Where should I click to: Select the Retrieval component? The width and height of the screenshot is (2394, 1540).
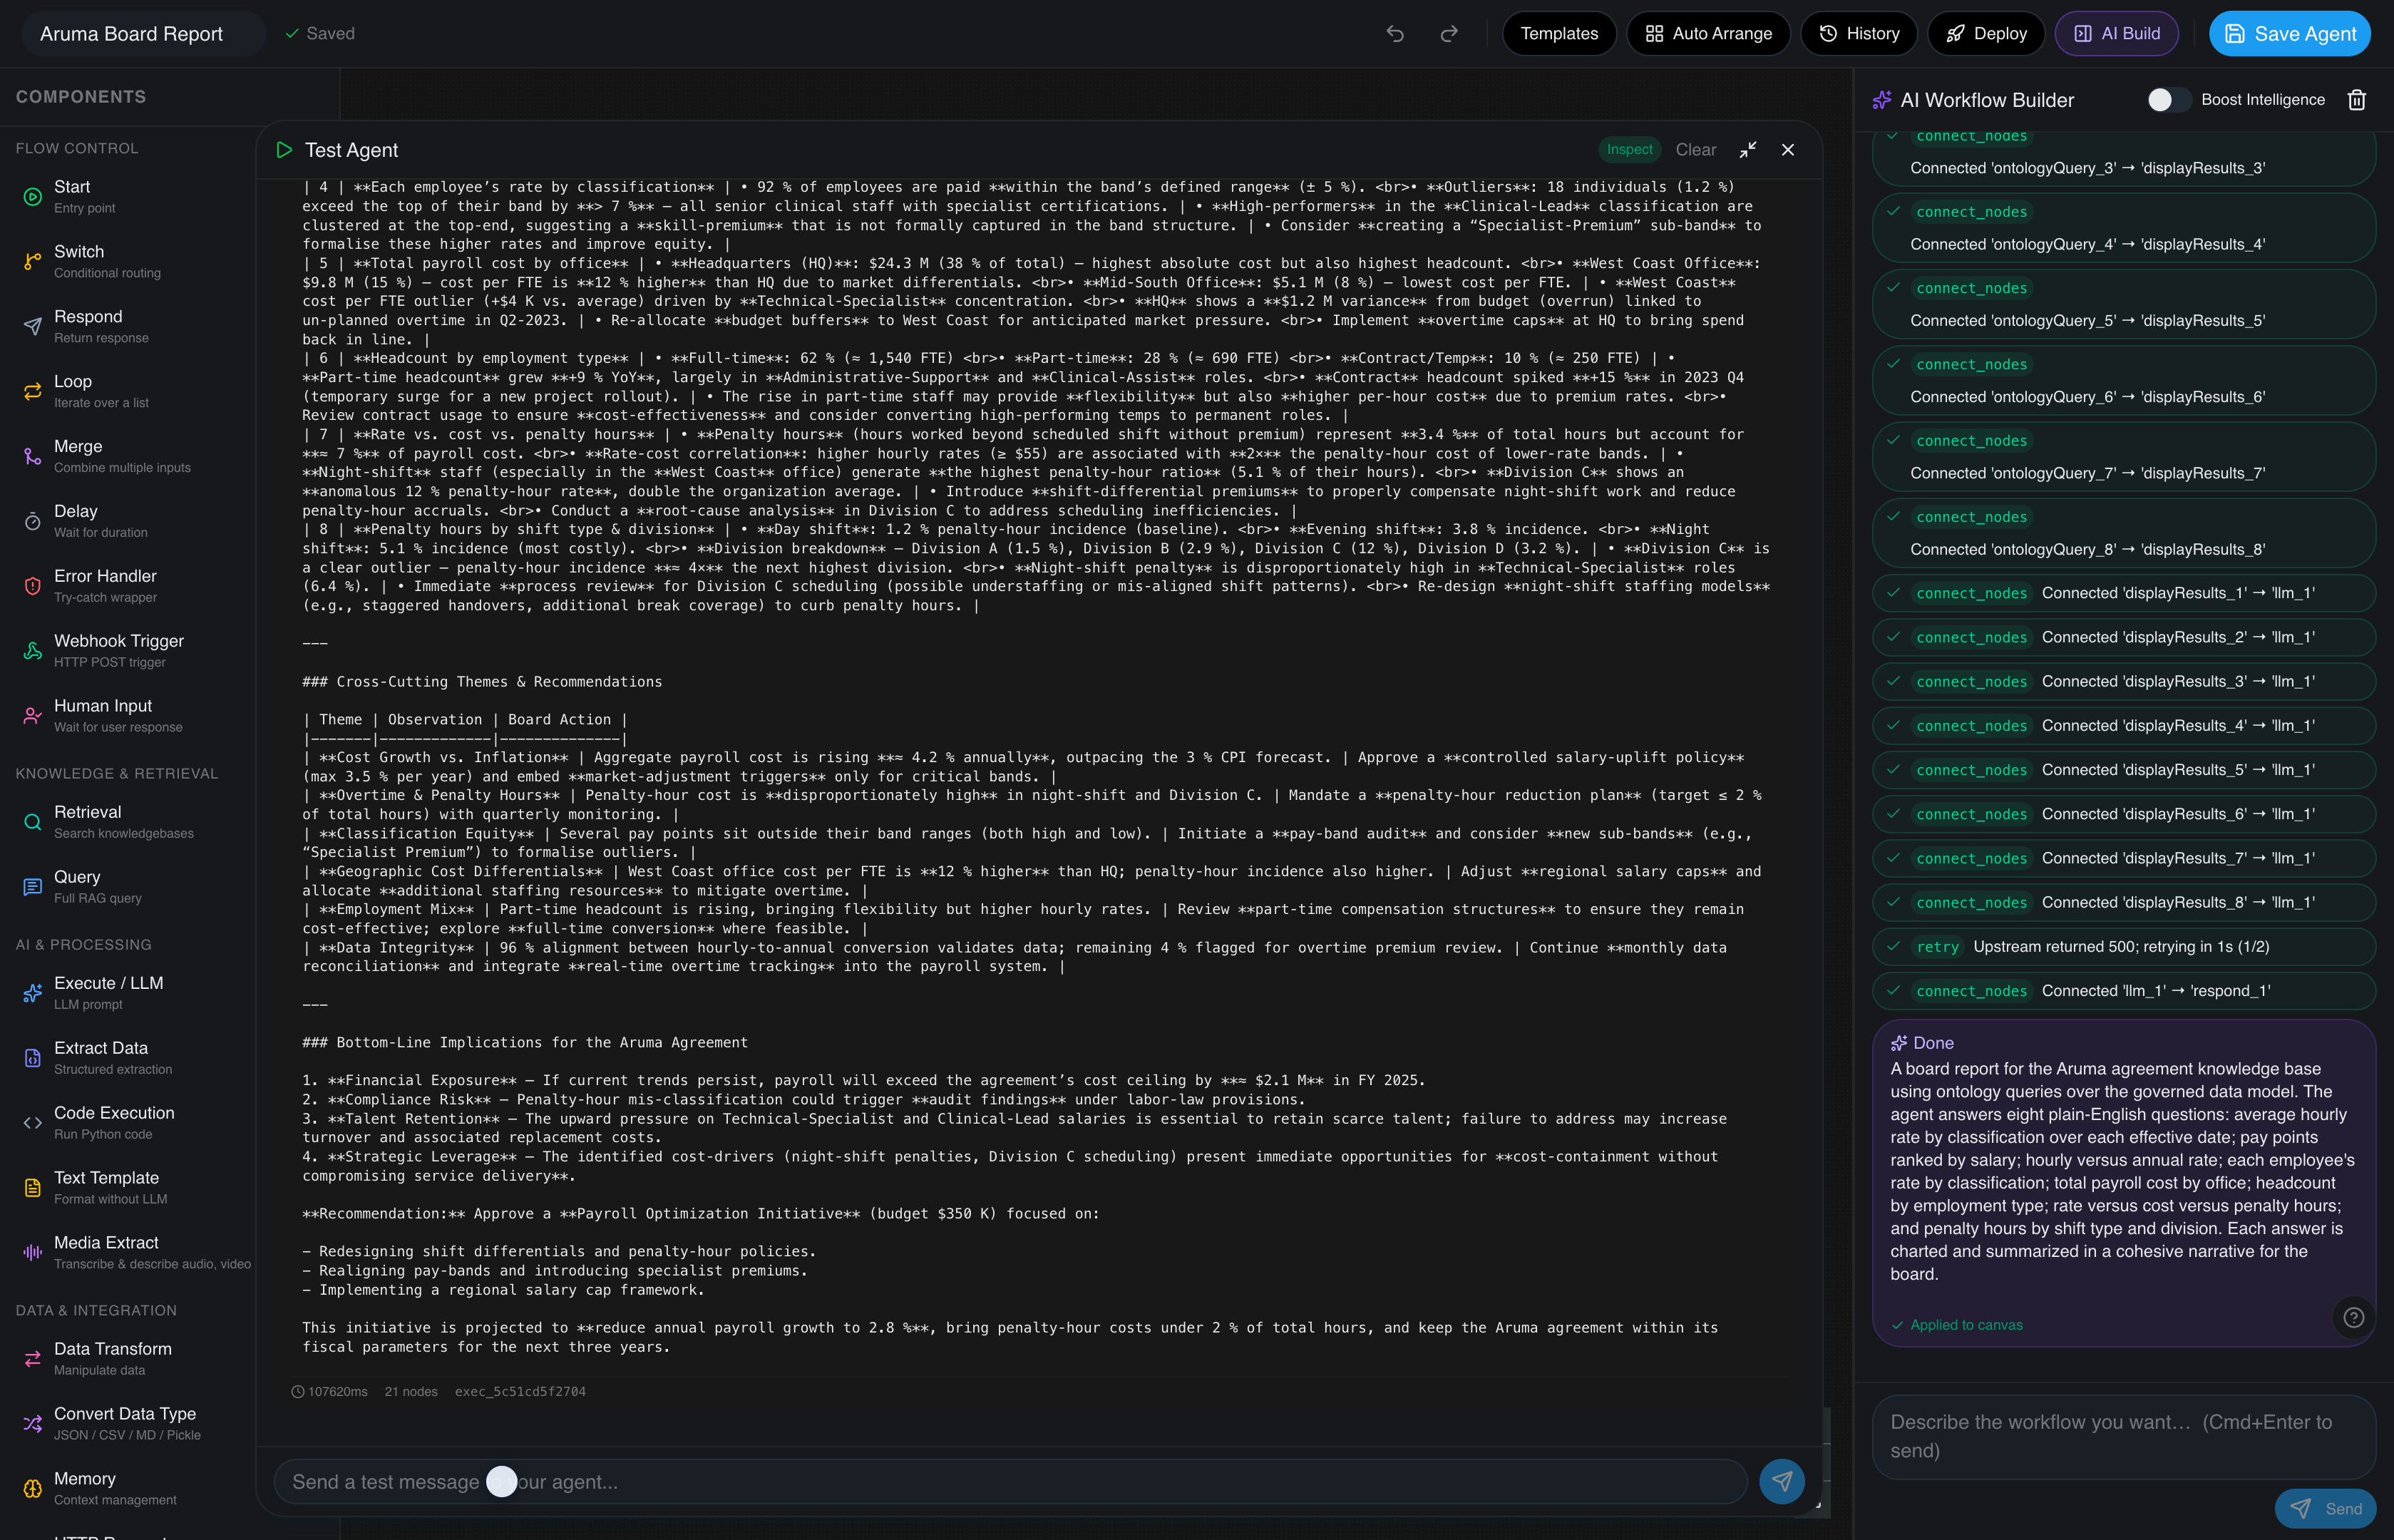click(128, 823)
